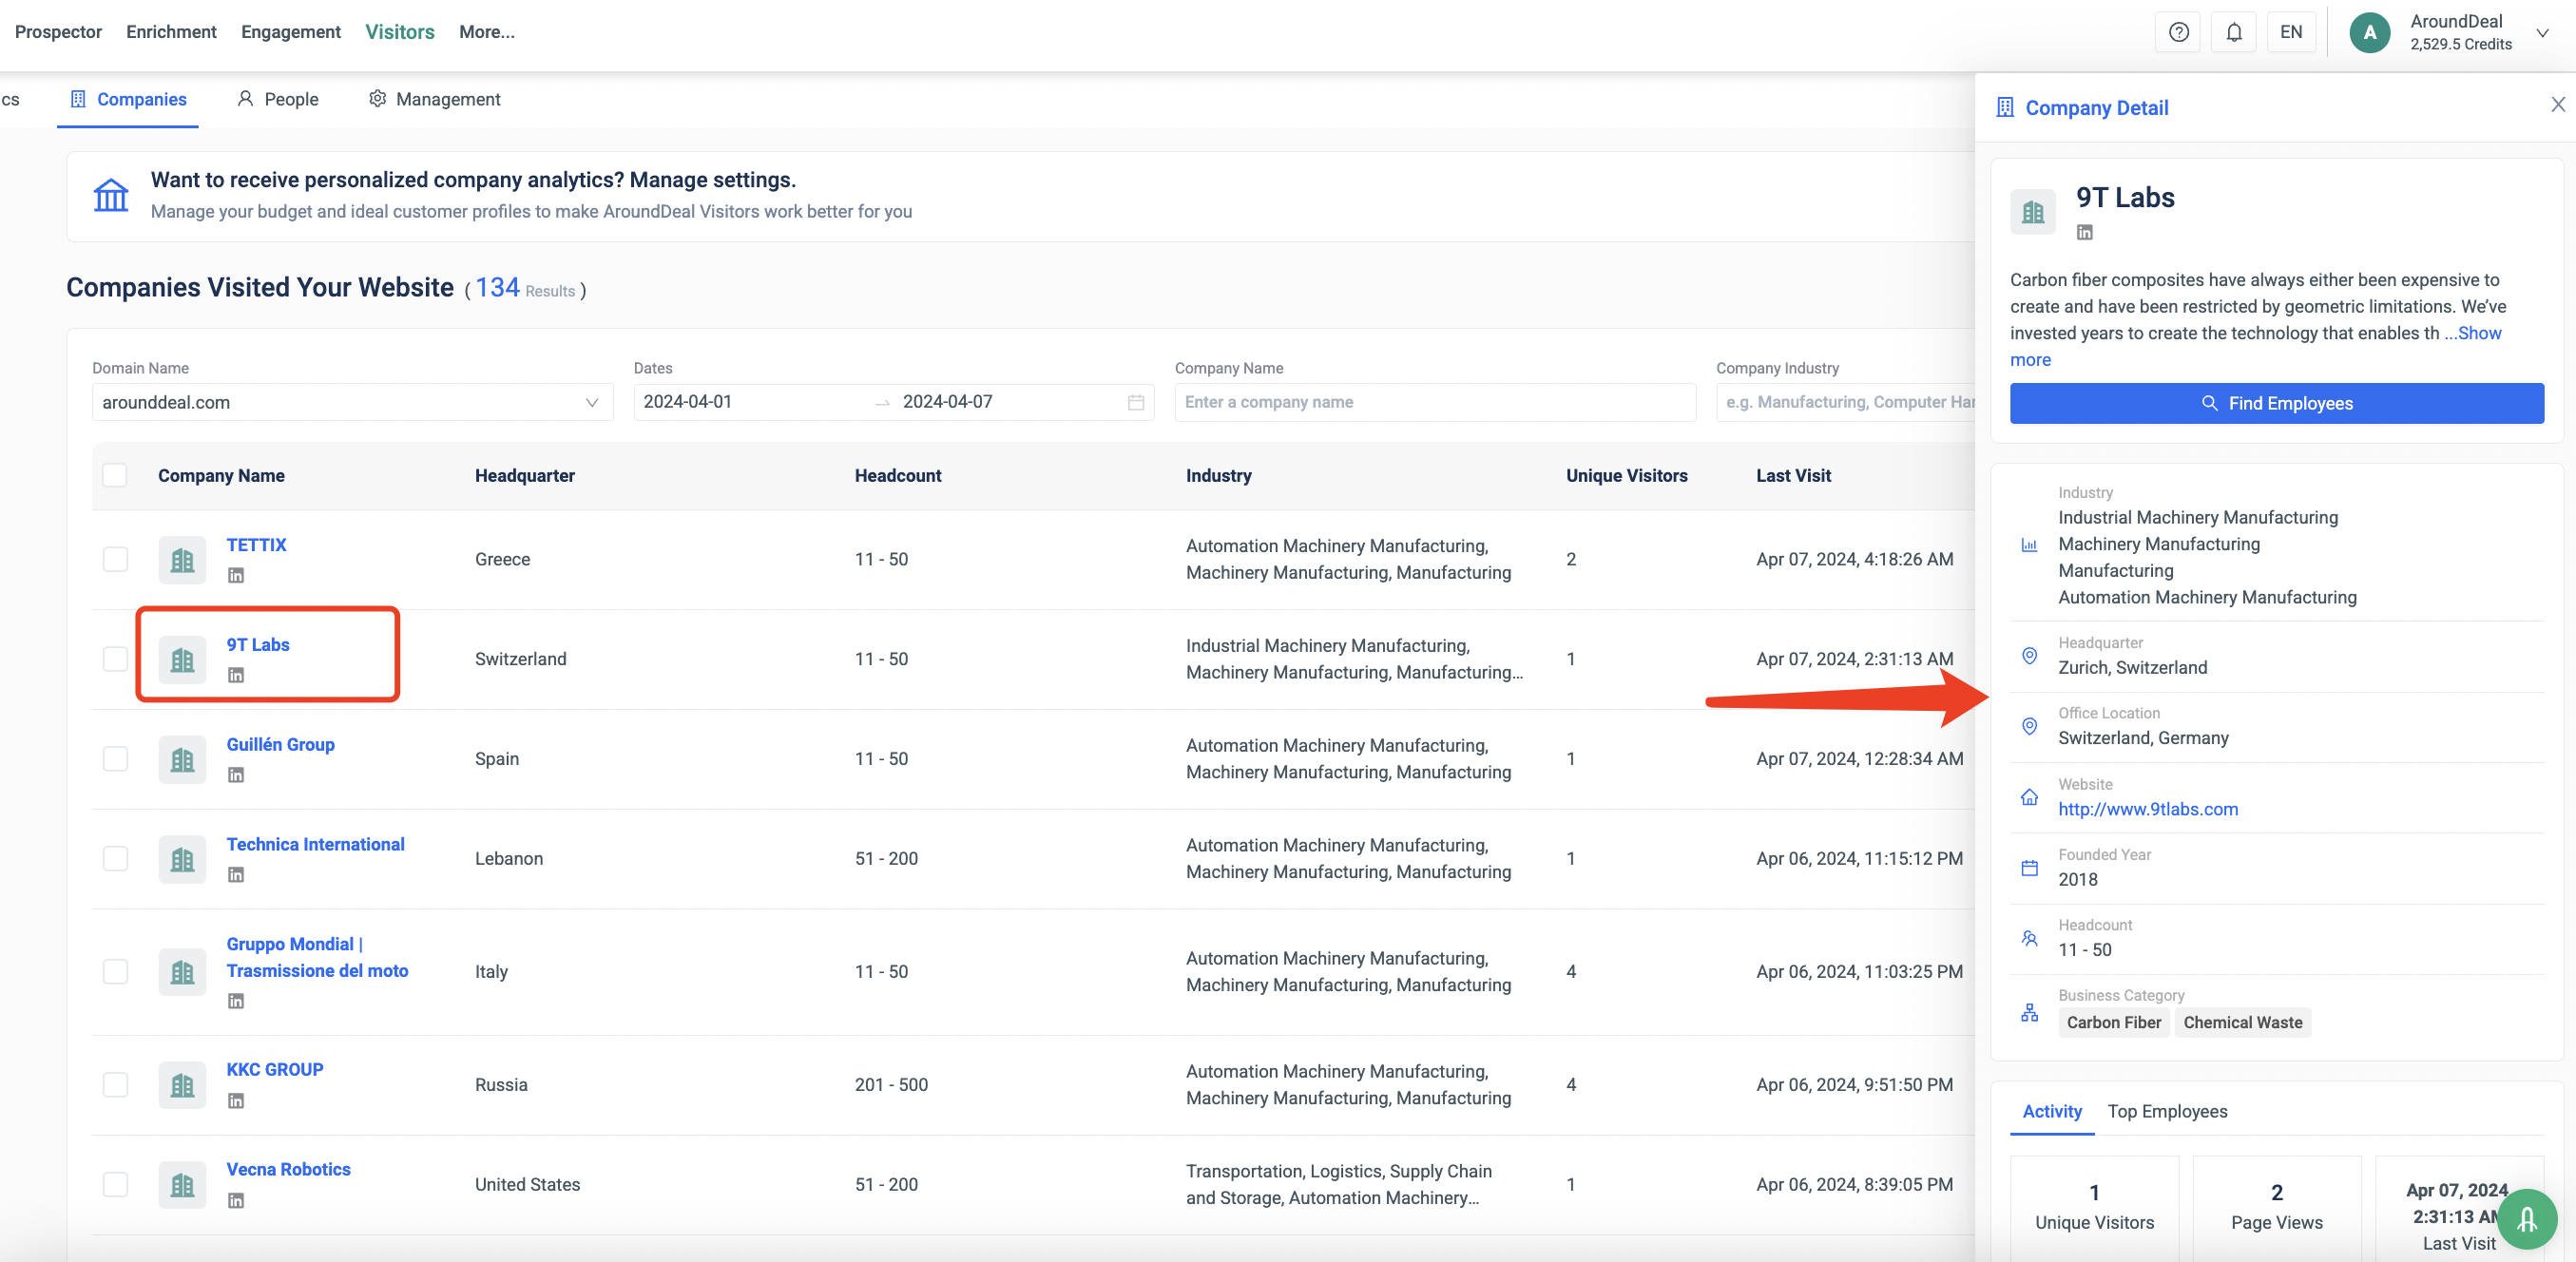The image size is (2576, 1262).
Task: Check the Guillén Group row checkbox
Action: 116,759
